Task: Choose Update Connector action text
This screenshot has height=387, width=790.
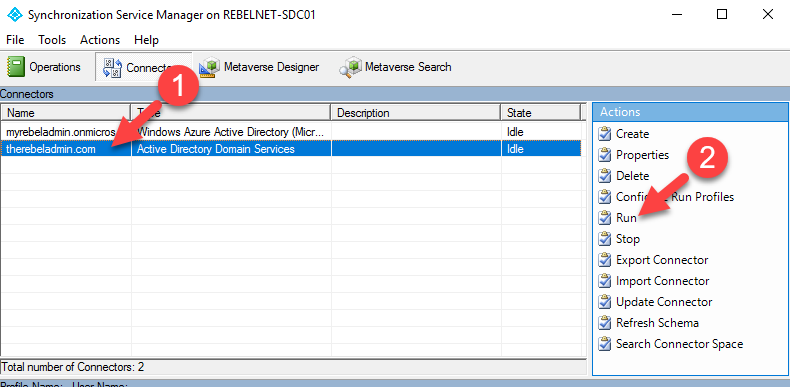Action: 664,302
